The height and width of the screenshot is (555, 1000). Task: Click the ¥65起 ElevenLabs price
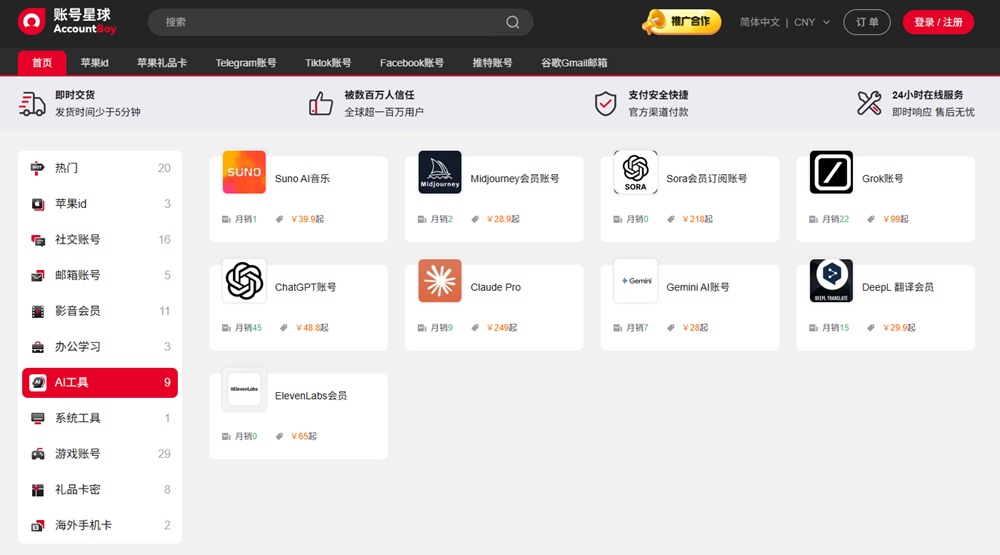click(304, 436)
